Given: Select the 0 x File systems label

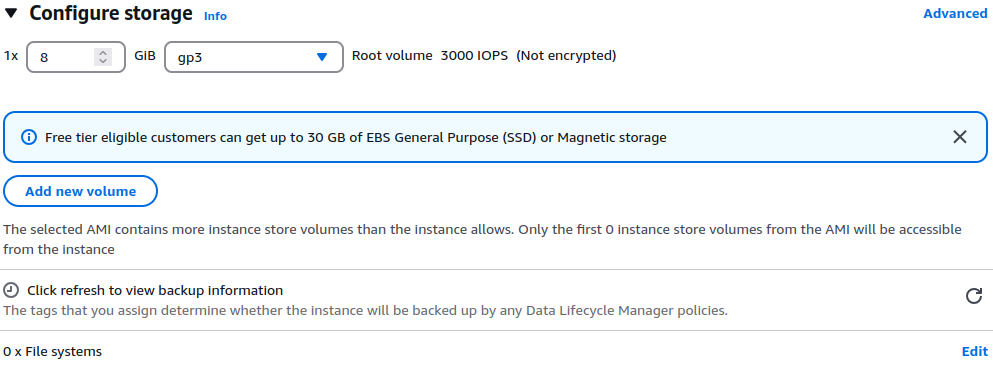Looking at the screenshot, I should click(x=53, y=351).
